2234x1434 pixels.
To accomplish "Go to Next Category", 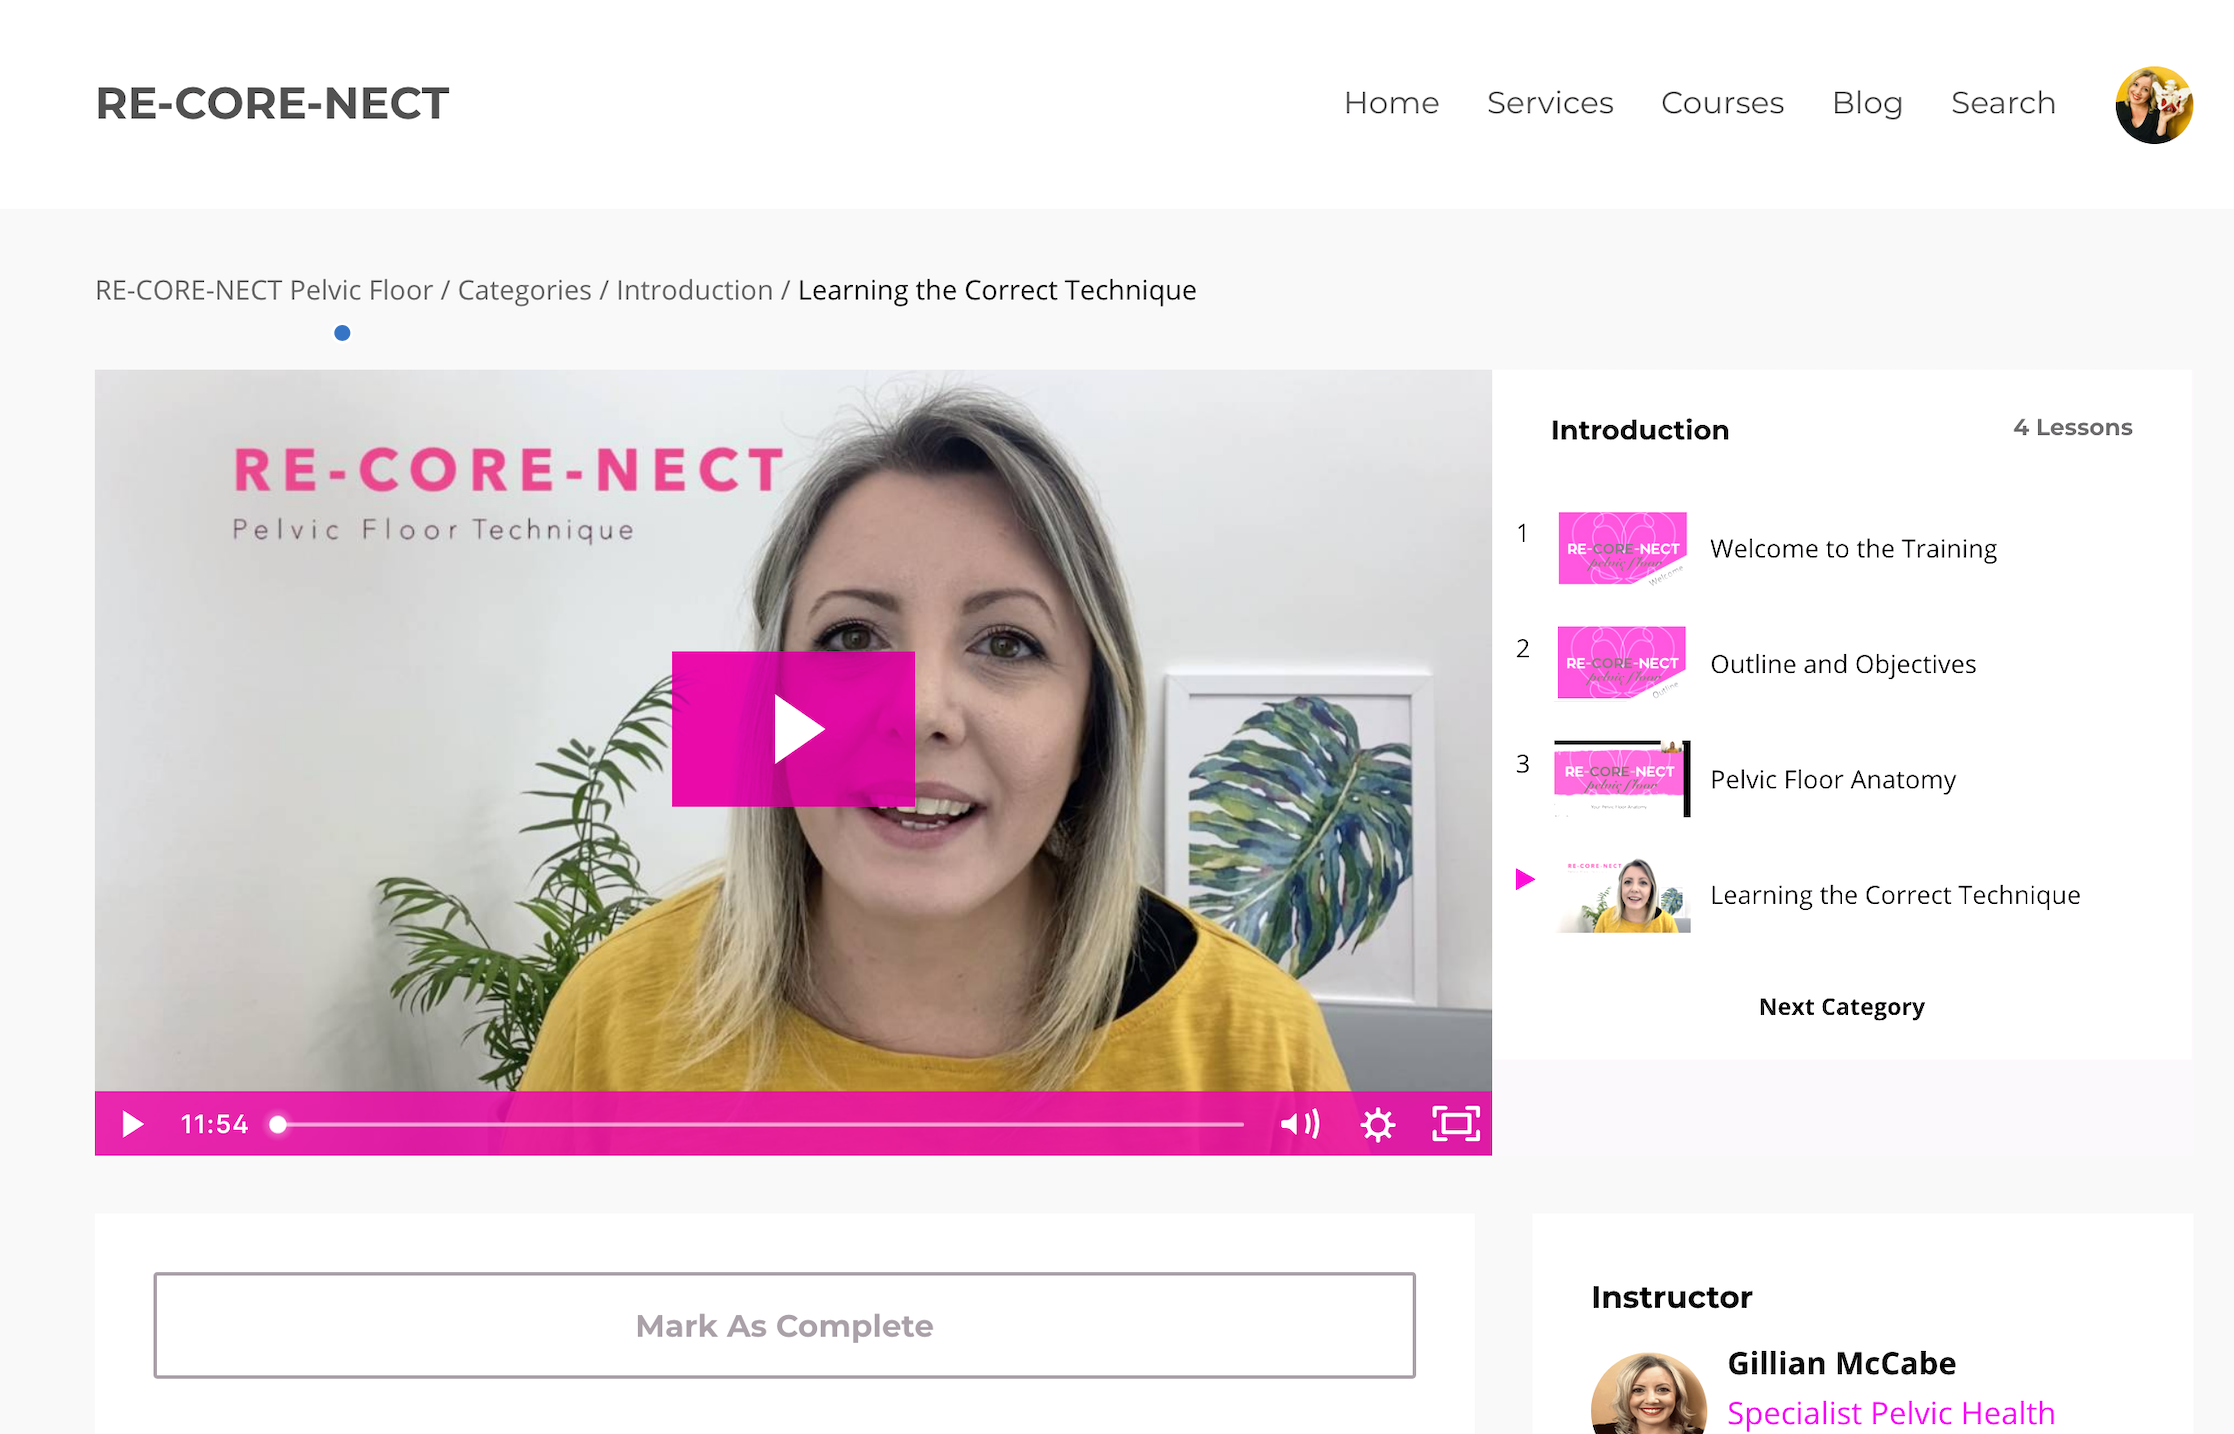I will click(1841, 1006).
